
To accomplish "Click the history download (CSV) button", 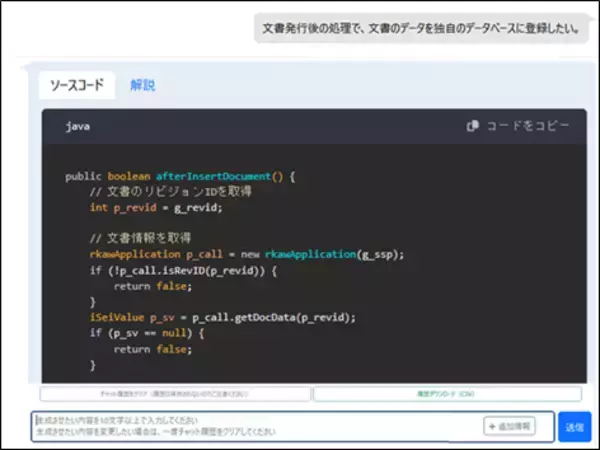I will [x=447, y=394].
